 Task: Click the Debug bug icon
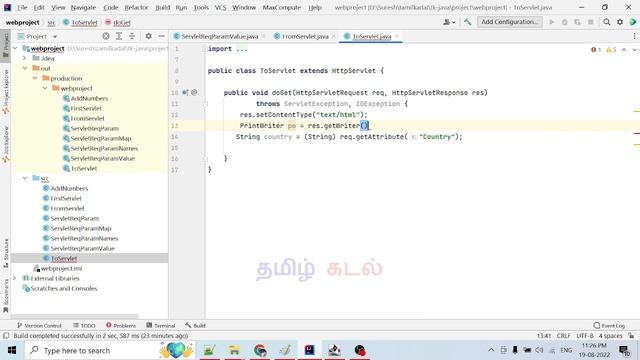tap(564, 22)
